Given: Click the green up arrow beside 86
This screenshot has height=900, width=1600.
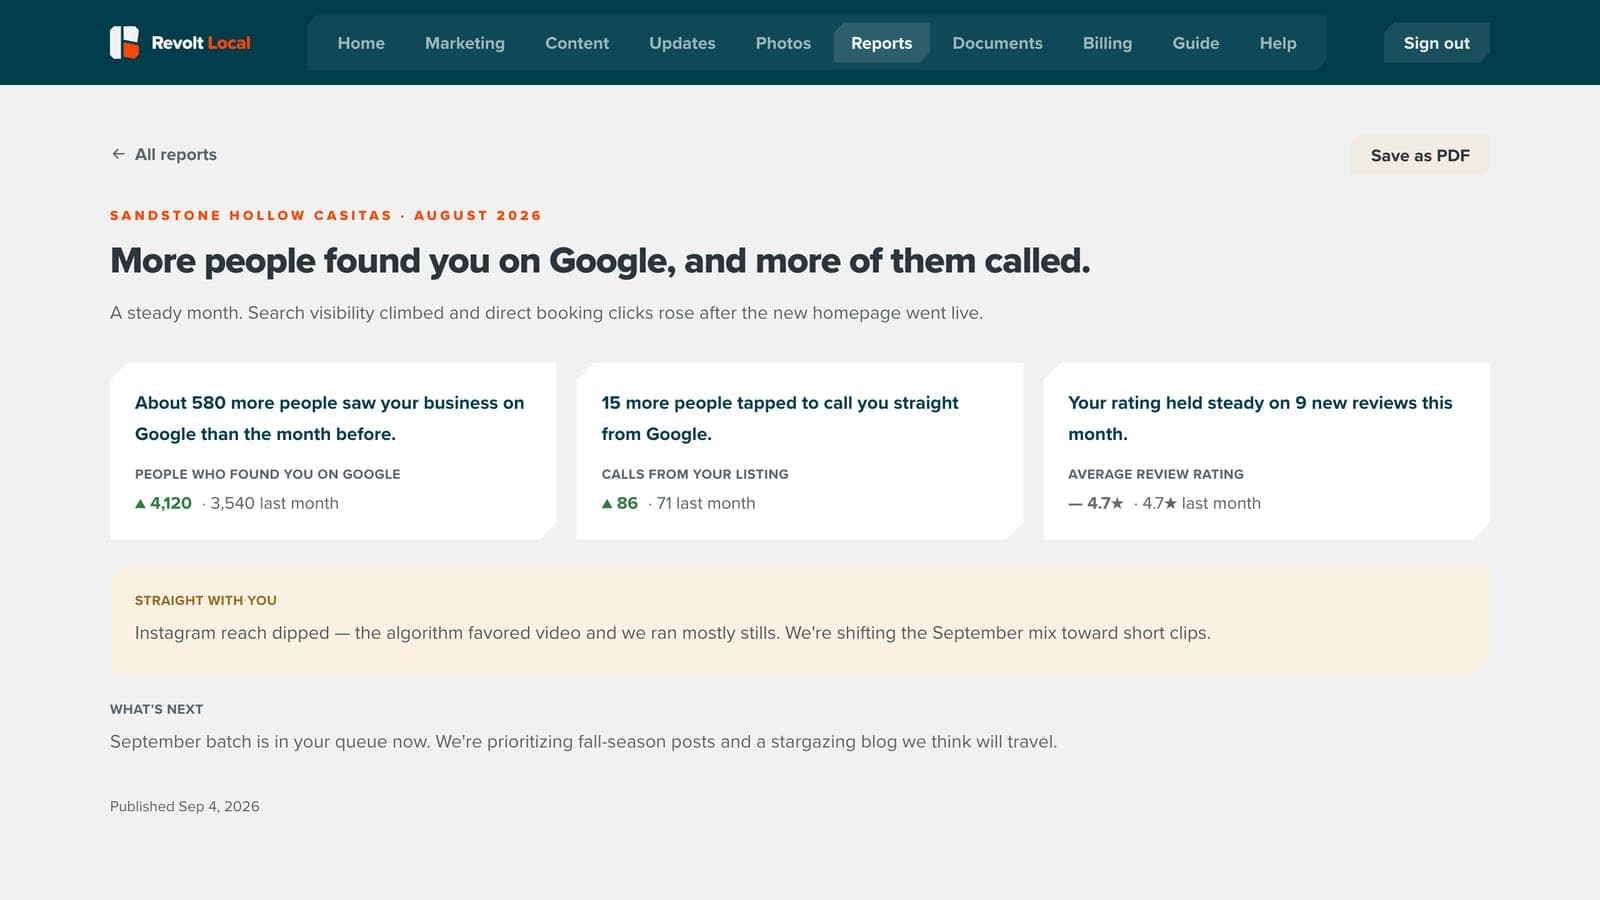Looking at the screenshot, I should coord(607,504).
